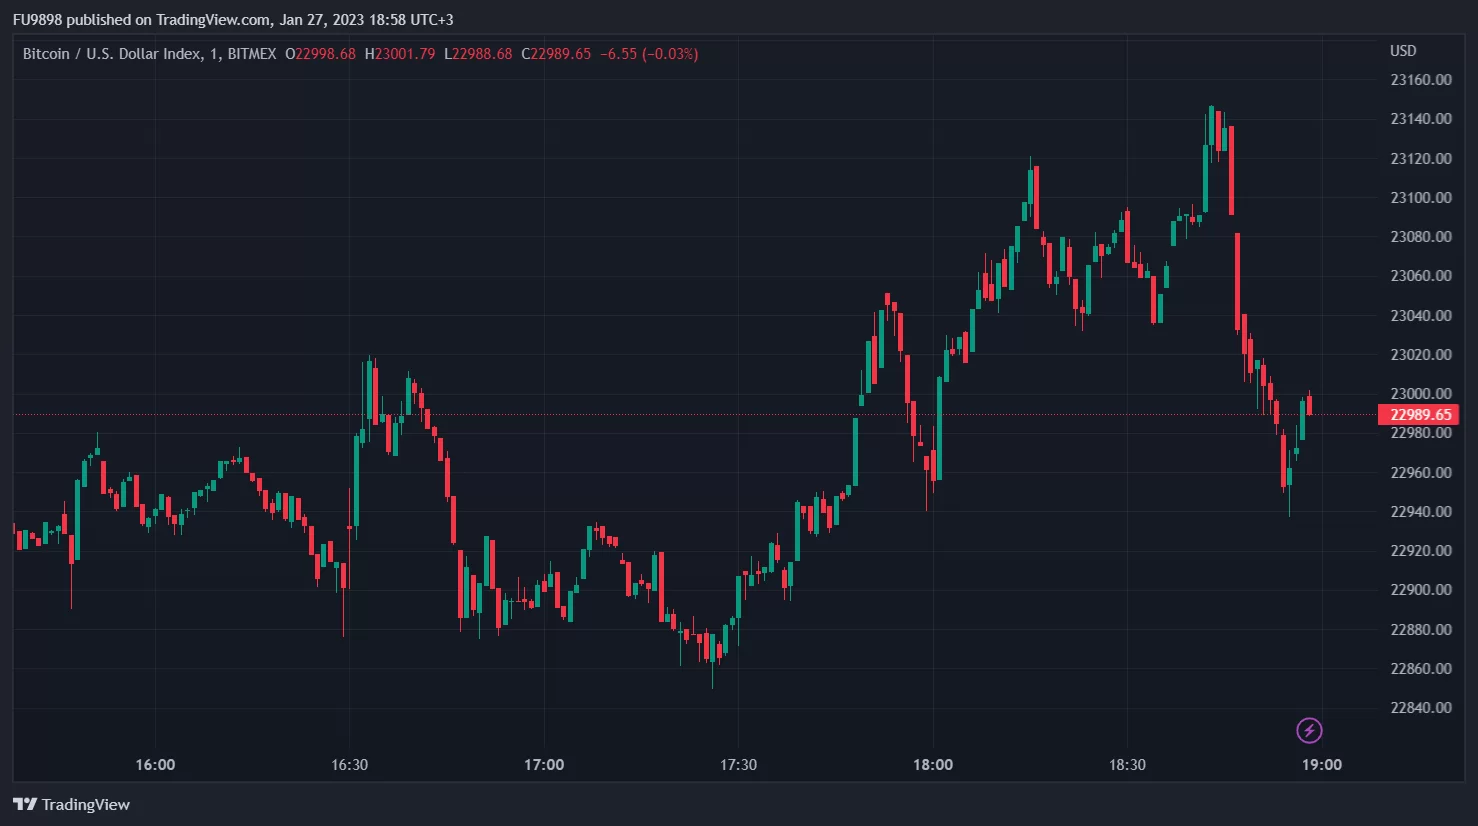Select the 17:30 time axis label
Screen dimensions: 1478x826
click(738, 765)
